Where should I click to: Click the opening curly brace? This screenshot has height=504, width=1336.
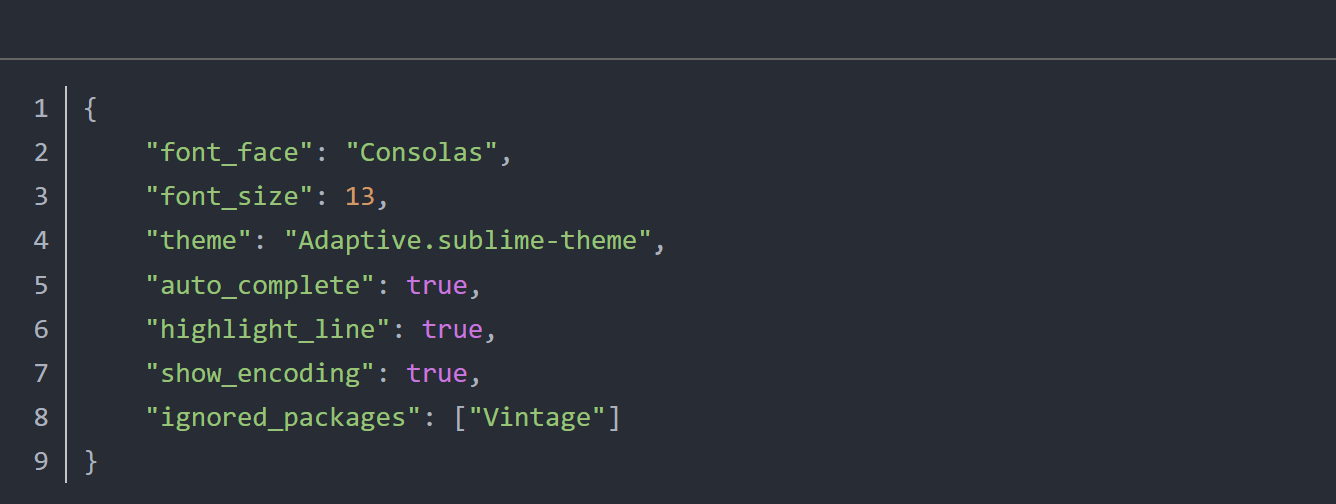click(91, 109)
